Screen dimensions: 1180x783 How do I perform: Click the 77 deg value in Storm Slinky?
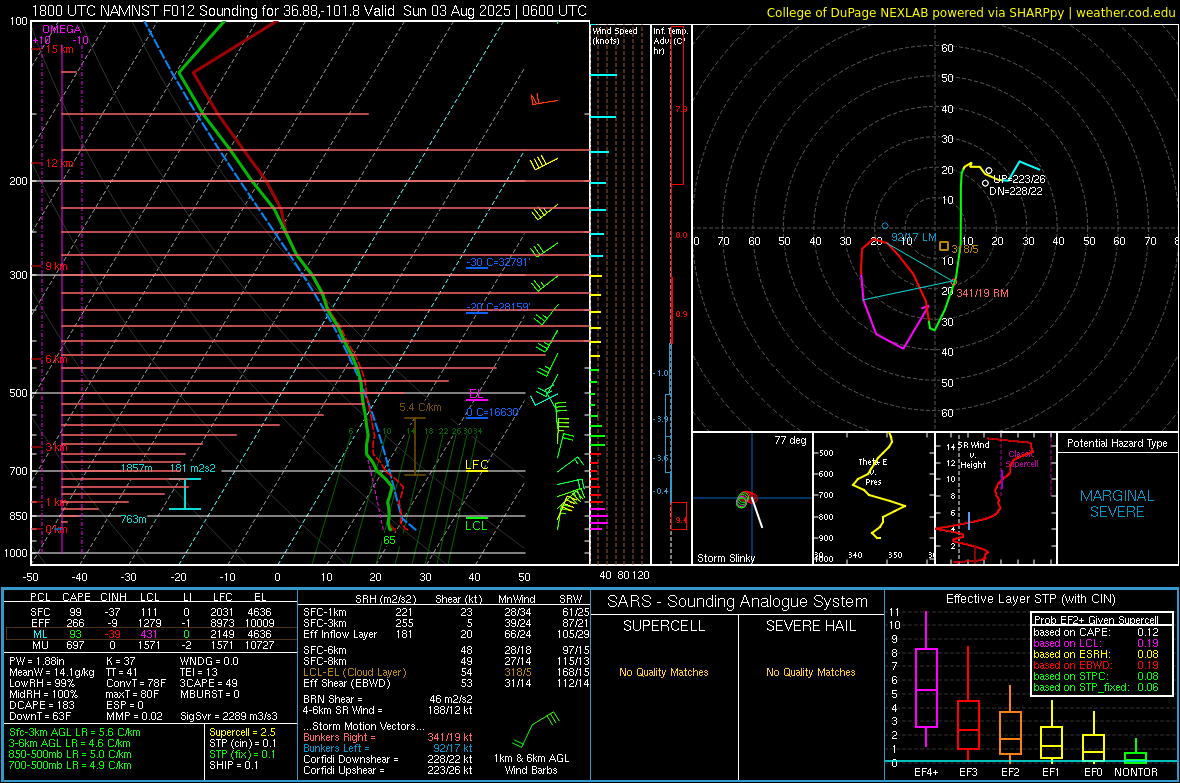[x=790, y=440]
